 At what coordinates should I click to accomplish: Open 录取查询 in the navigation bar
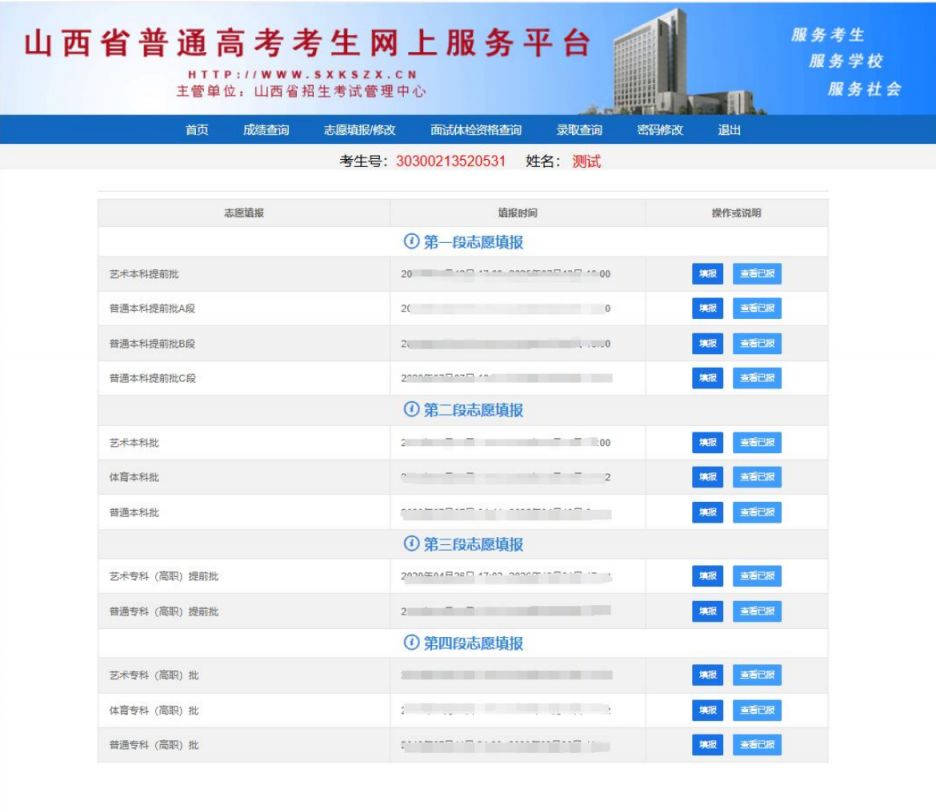tap(579, 130)
